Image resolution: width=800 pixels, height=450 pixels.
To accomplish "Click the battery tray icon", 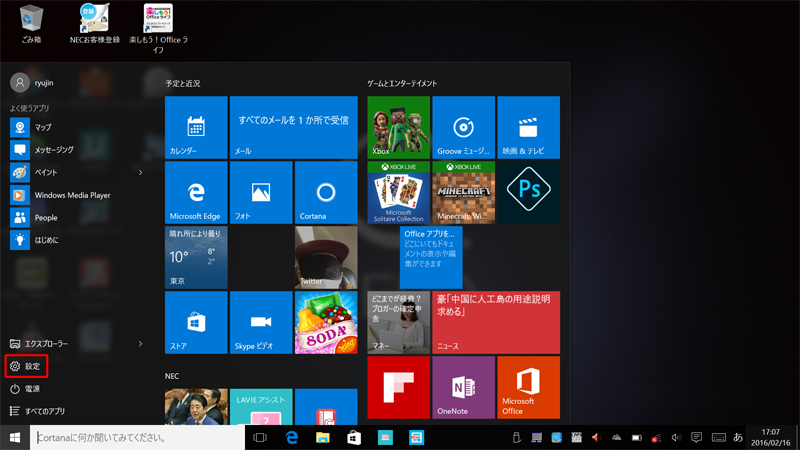I will [637, 437].
